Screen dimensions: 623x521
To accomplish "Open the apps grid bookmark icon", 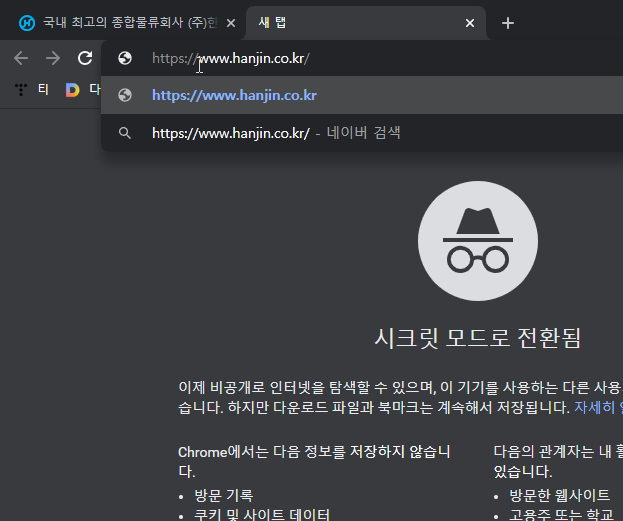I will coord(21,89).
